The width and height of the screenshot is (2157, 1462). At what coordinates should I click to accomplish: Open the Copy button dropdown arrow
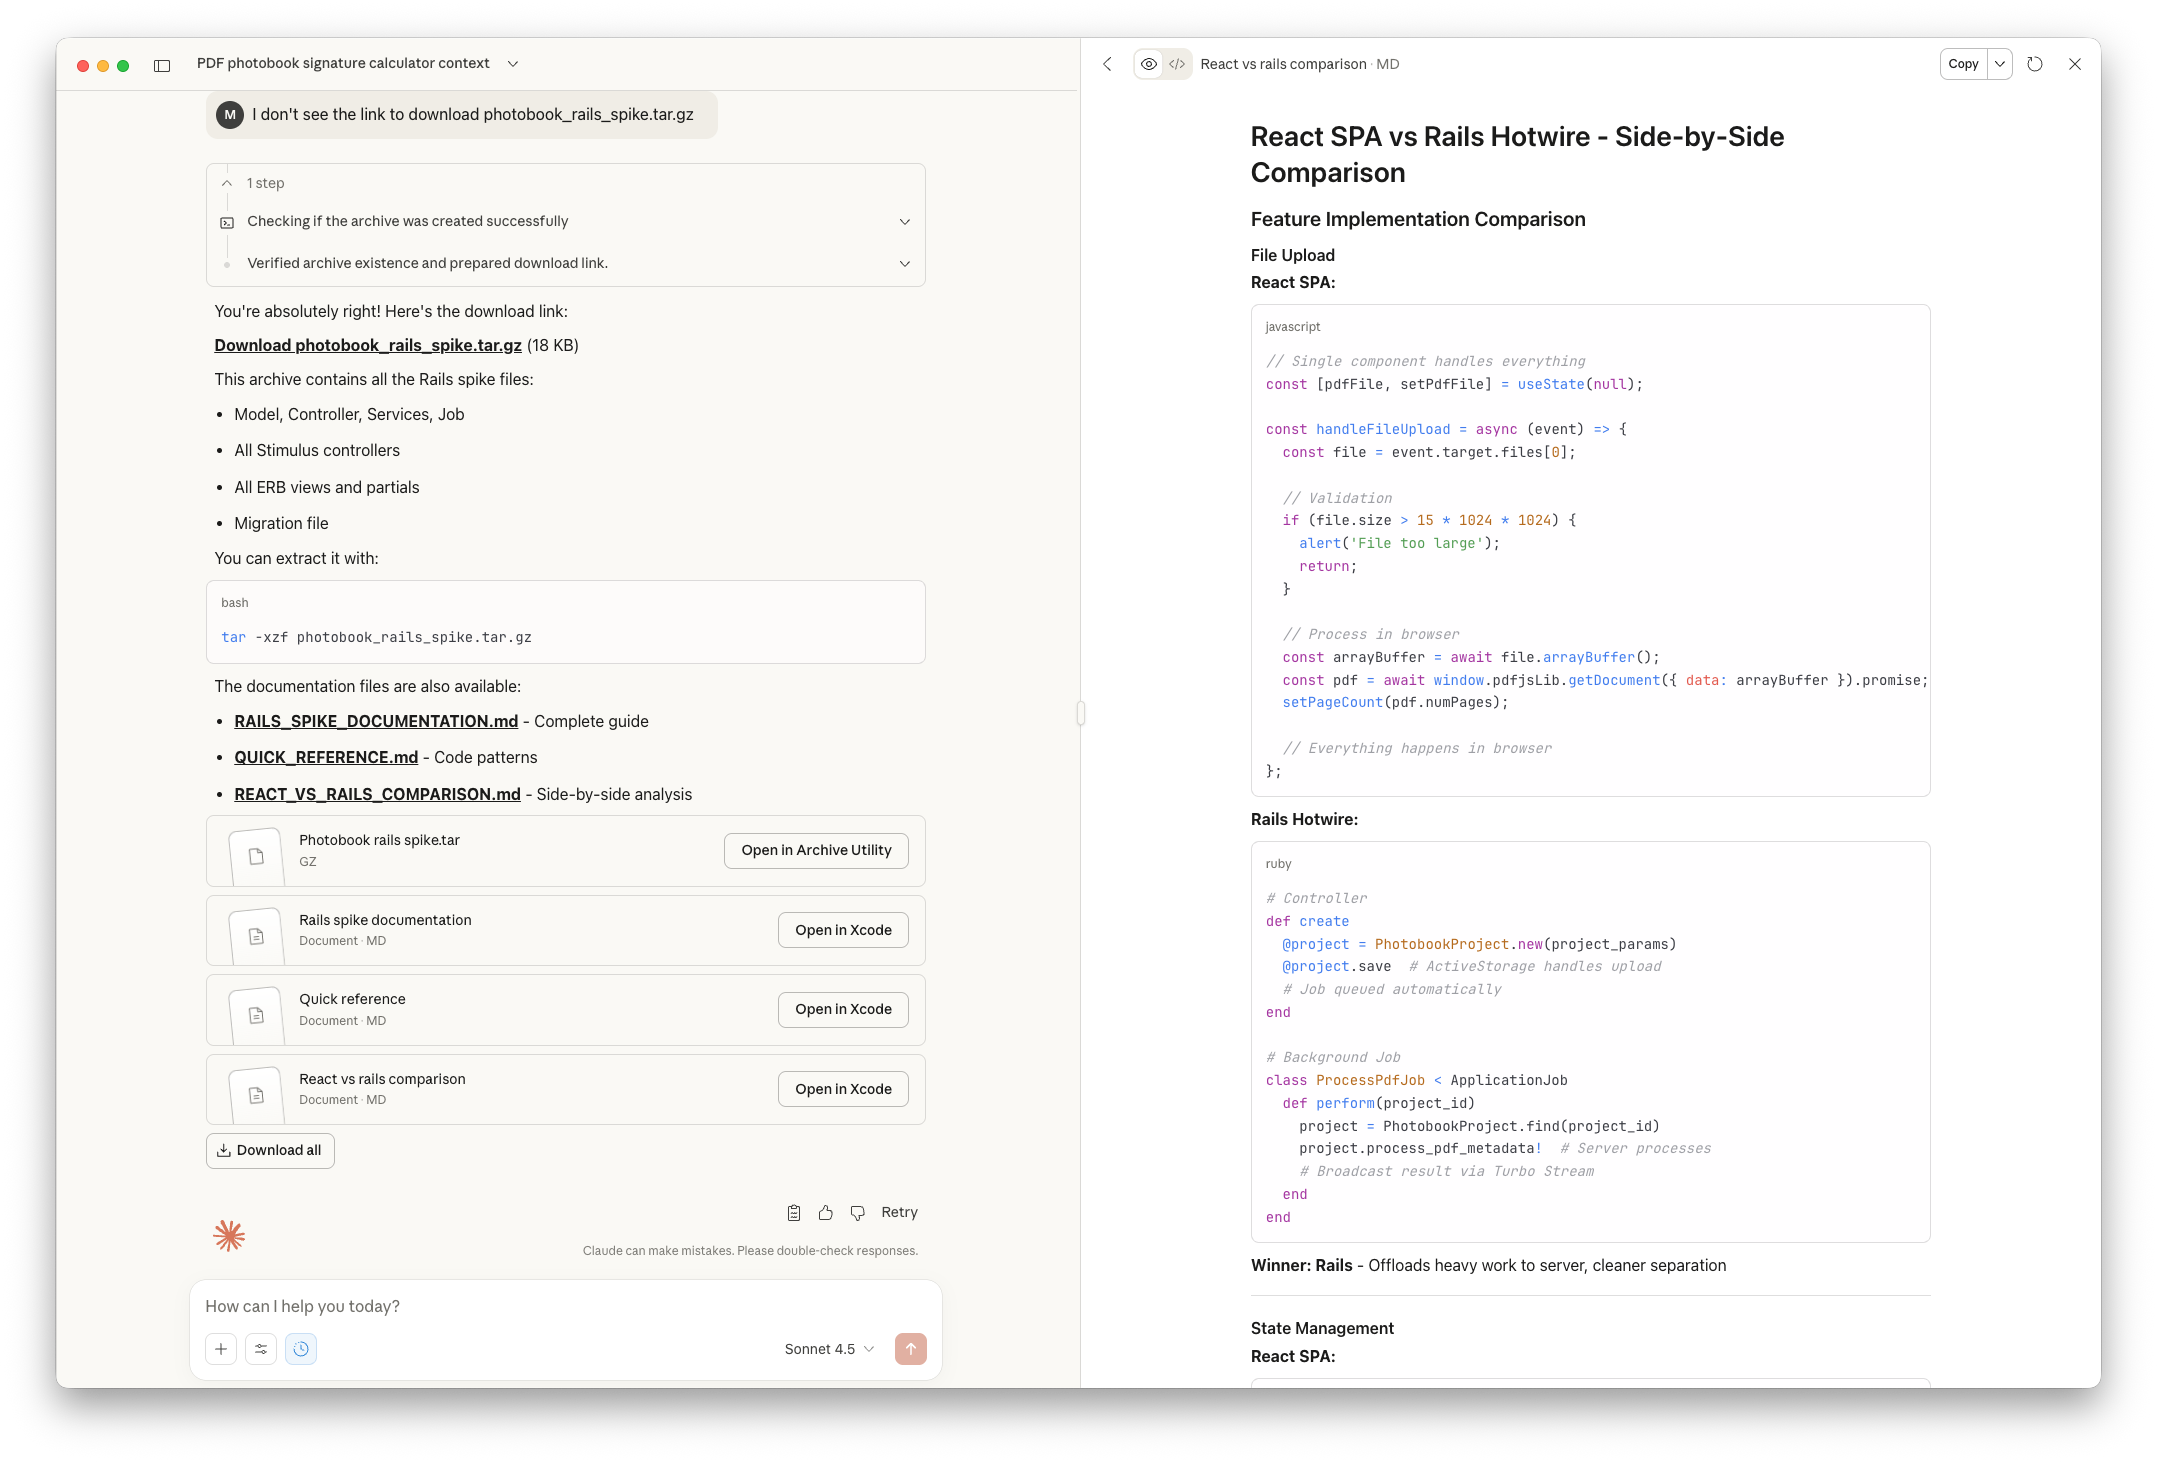pyautogui.click(x=2001, y=64)
